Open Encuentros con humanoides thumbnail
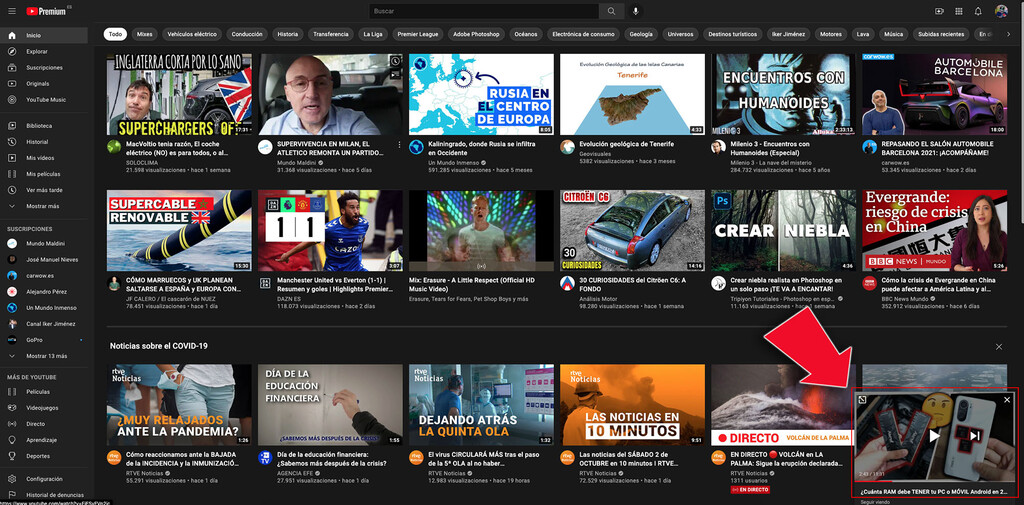 783,94
